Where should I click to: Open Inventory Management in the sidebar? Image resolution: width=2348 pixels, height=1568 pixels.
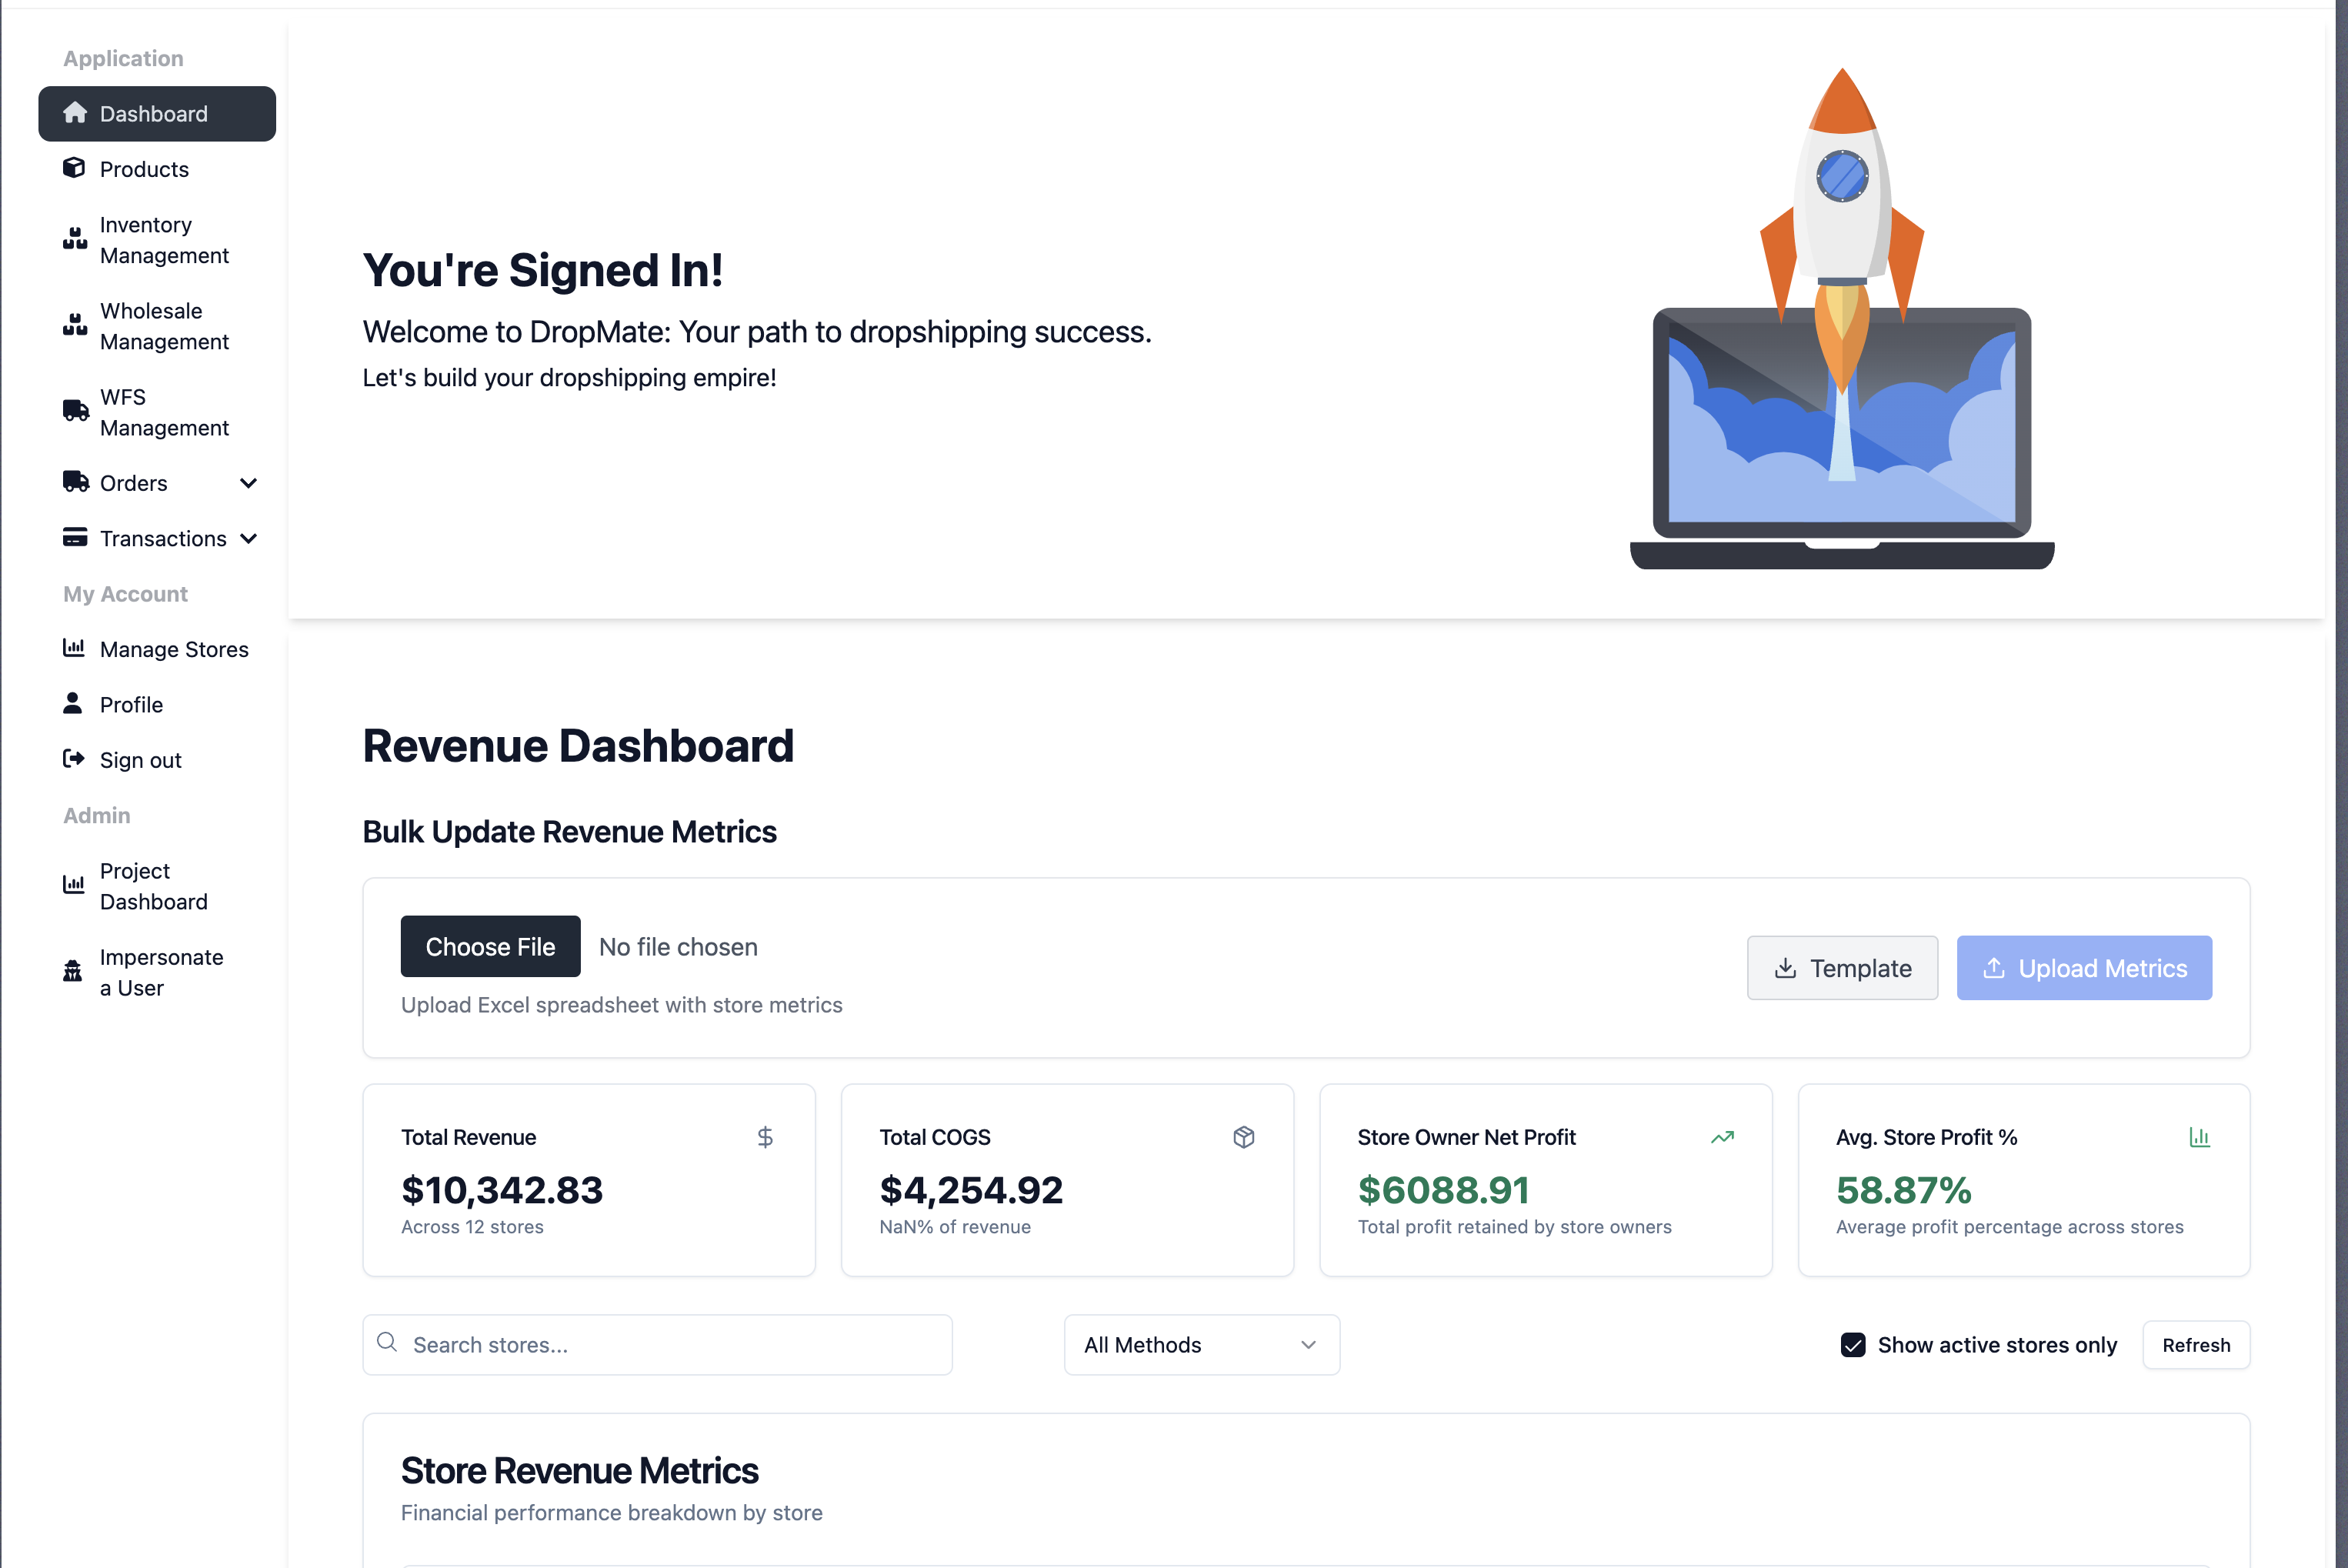157,240
